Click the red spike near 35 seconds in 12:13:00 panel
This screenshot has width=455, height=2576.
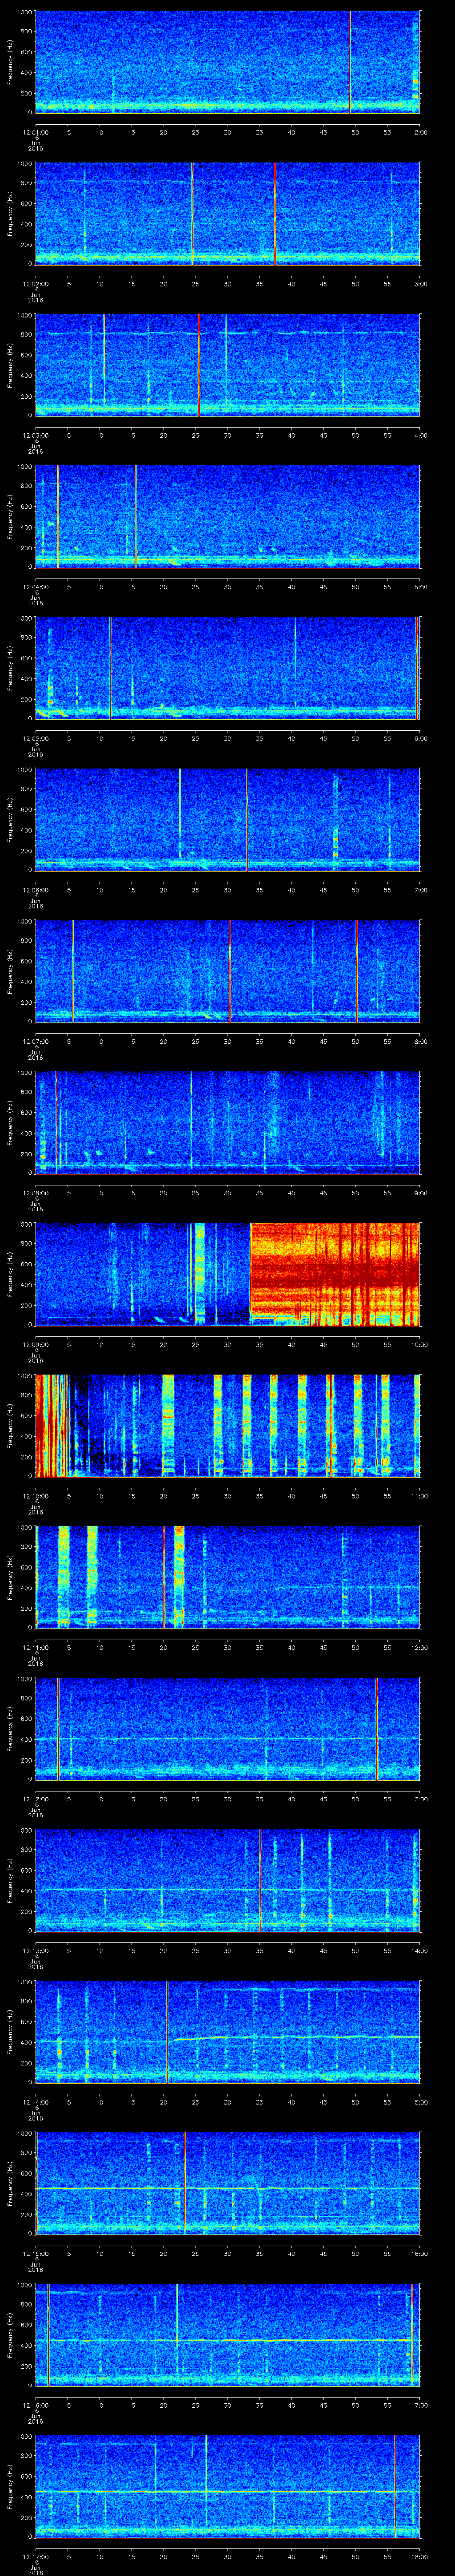tap(260, 1880)
